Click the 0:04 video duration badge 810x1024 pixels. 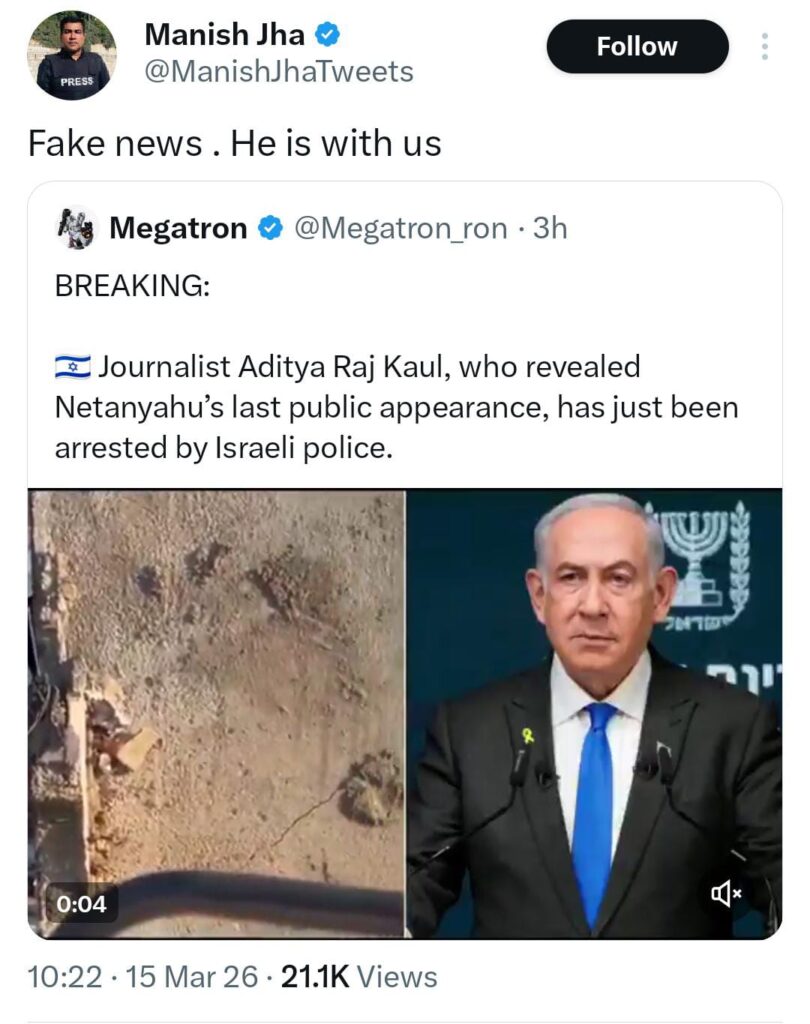coord(82,904)
